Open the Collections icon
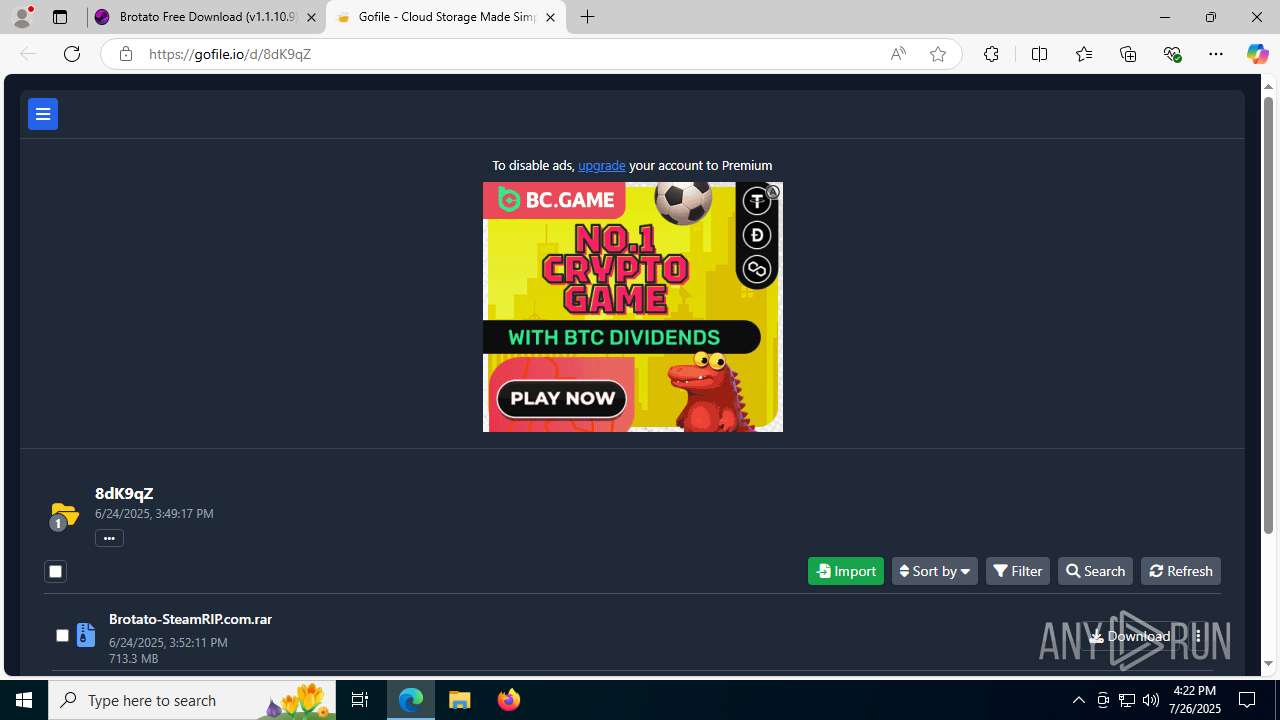 (1128, 54)
